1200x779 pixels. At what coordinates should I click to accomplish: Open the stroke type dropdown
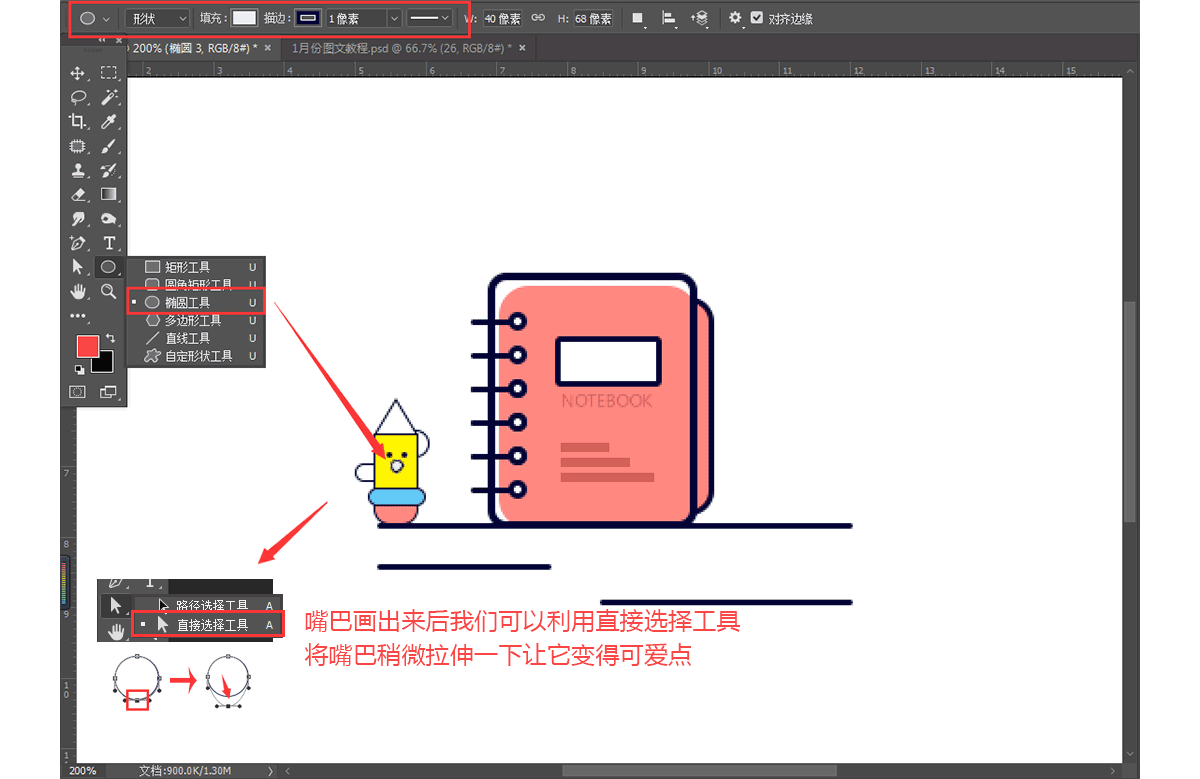pyautogui.click(x=430, y=17)
